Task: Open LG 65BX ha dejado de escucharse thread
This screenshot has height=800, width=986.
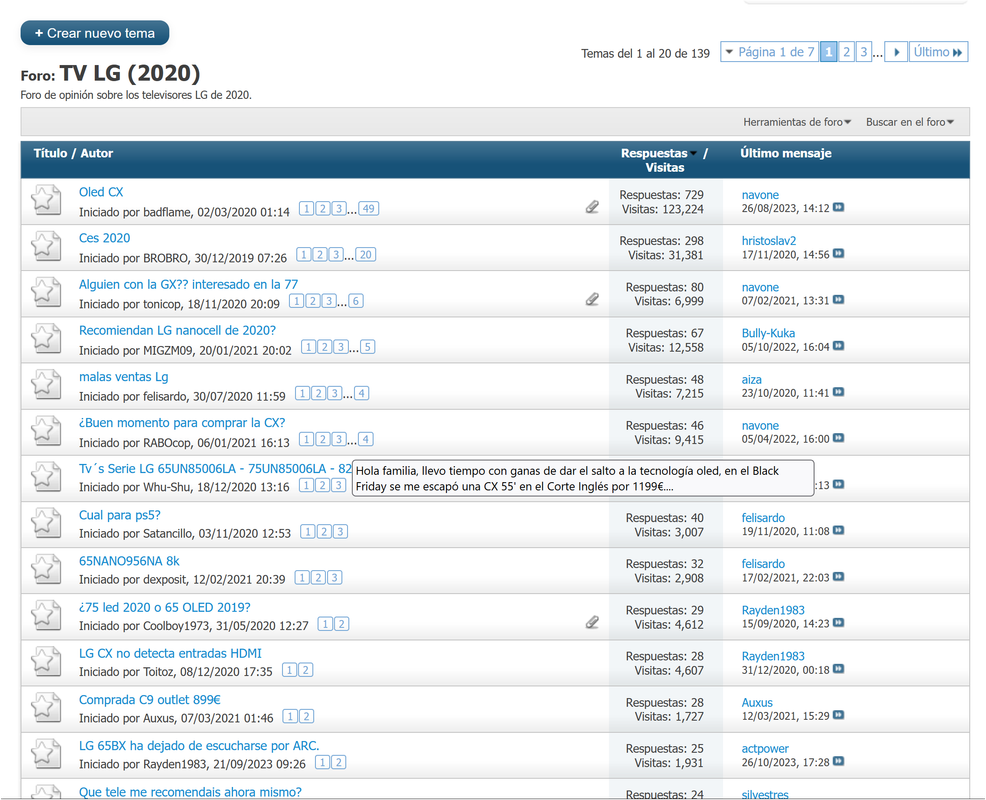Action: click(199, 746)
